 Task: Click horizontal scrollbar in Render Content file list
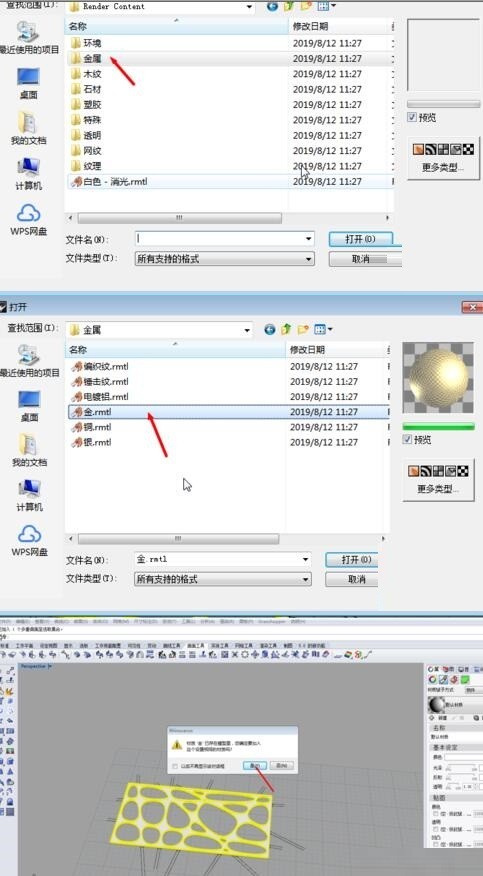coord(179,218)
